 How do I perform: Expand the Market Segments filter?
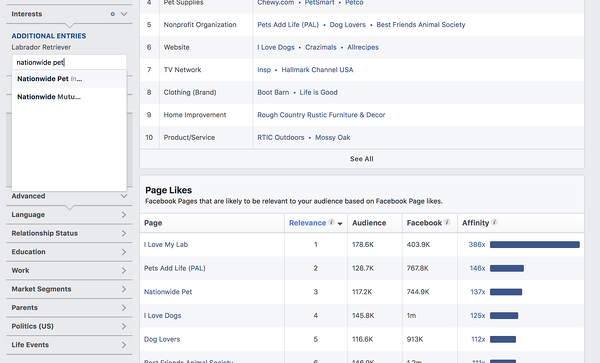tap(69, 289)
